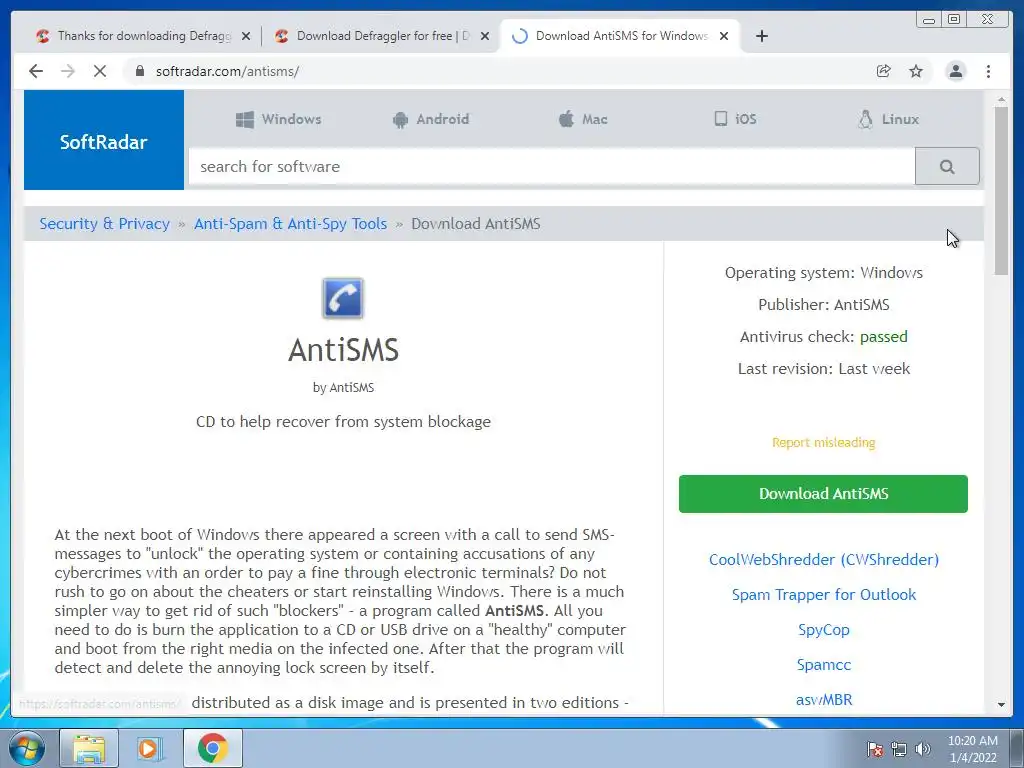Click the padlock site info icon
Image resolution: width=1024 pixels, height=768 pixels.
[x=139, y=71]
